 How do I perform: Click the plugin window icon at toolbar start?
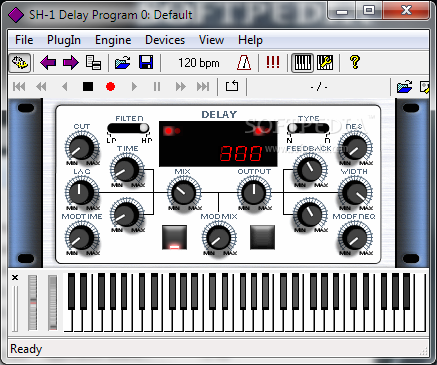[x=20, y=63]
